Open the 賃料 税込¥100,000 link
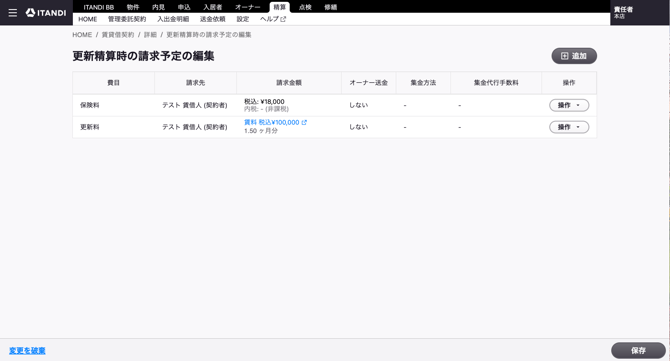 (x=275, y=122)
